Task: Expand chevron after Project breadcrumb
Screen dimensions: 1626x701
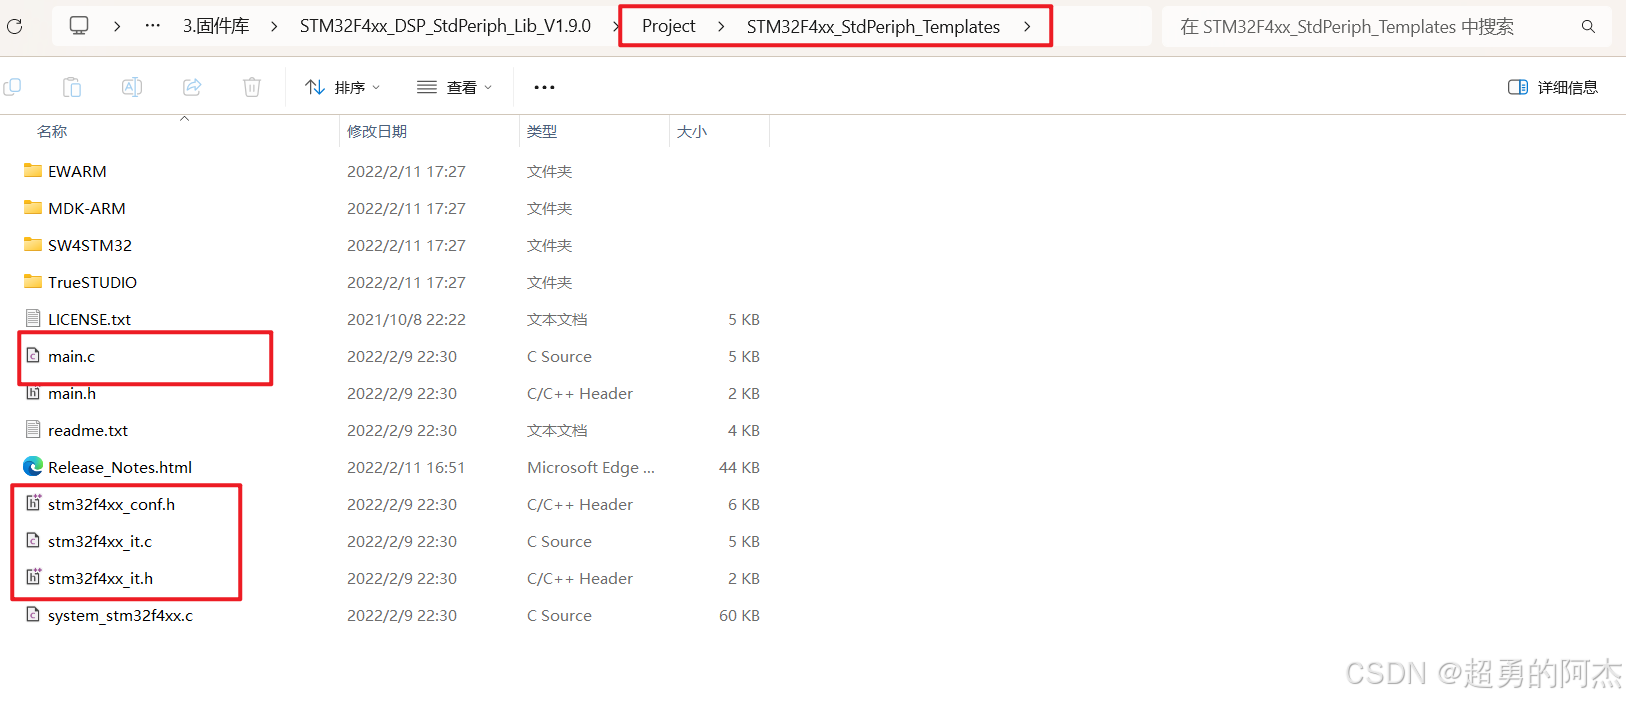Action: pos(721,27)
